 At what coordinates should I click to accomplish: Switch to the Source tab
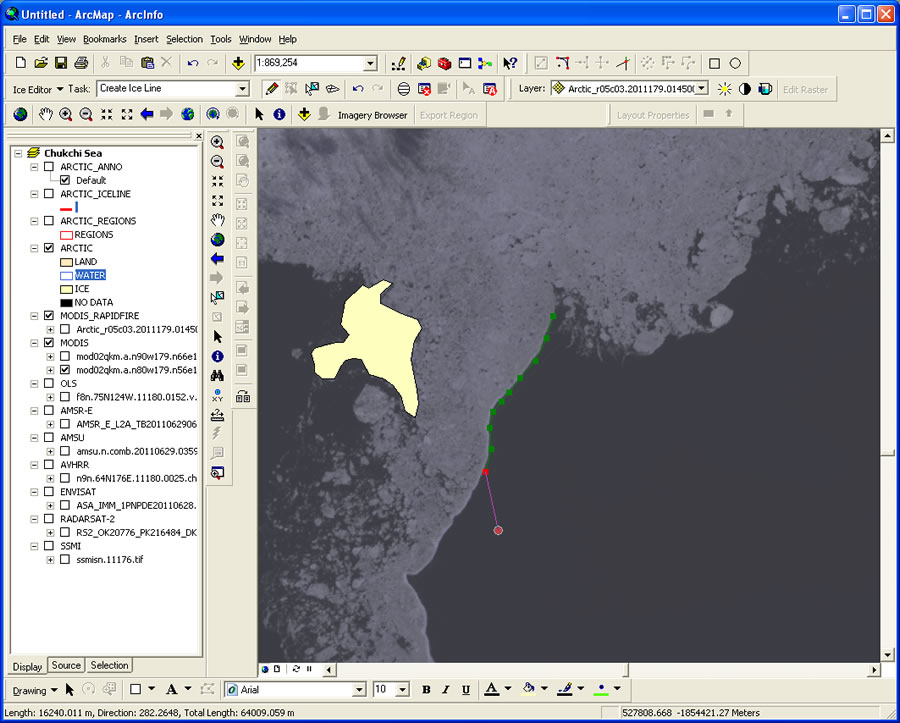coord(66,665)
